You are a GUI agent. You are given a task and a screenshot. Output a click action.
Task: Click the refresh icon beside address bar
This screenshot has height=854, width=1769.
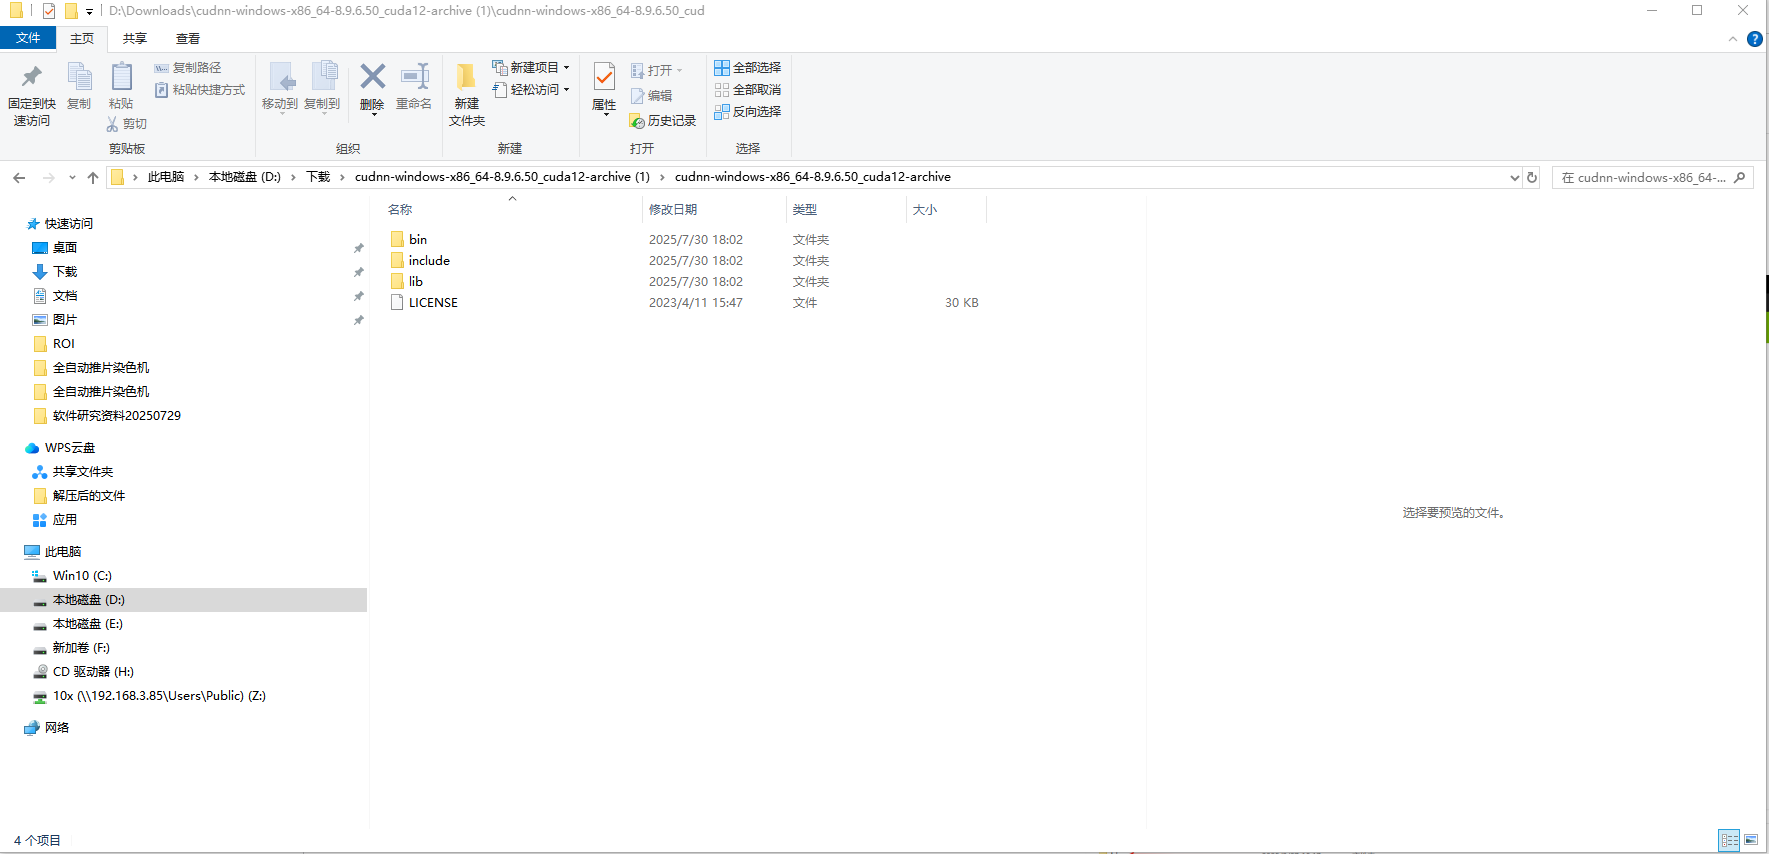click(x=1532, y=177)
